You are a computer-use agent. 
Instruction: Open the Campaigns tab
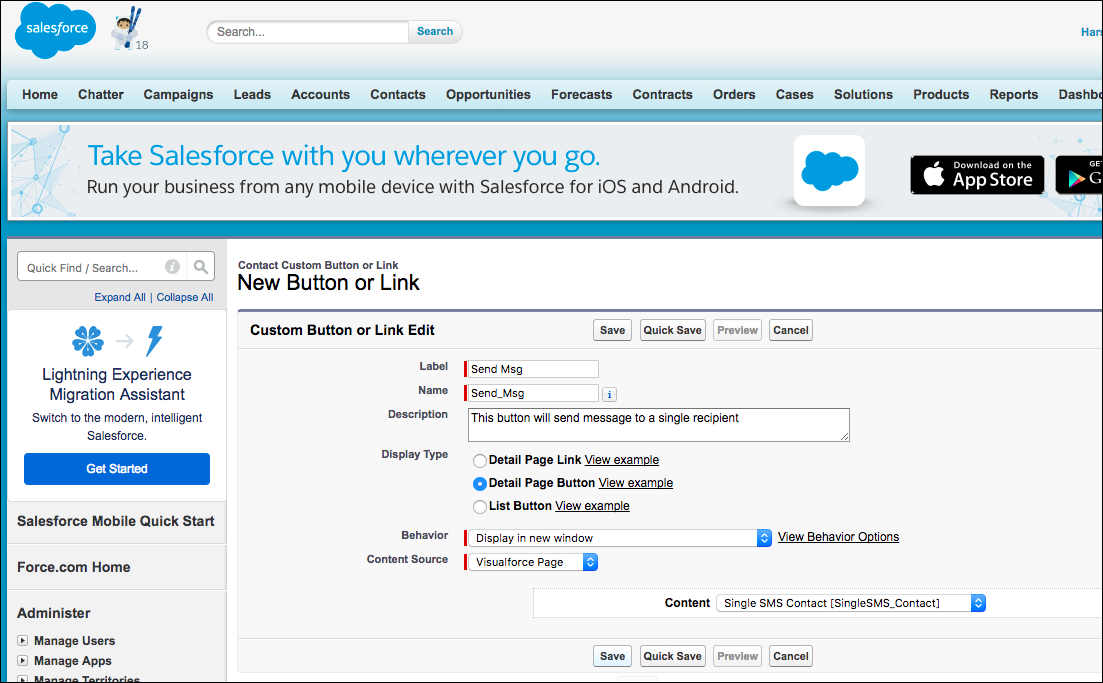coord(178,94)
